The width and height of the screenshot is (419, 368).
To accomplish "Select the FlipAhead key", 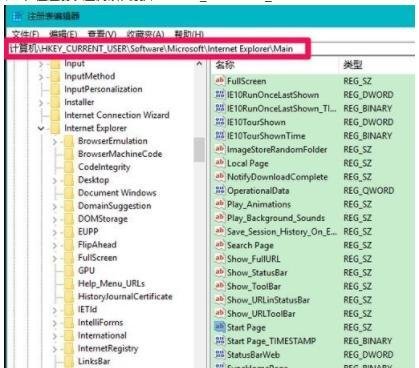I will pyautogui.click(x=97, y=245).
